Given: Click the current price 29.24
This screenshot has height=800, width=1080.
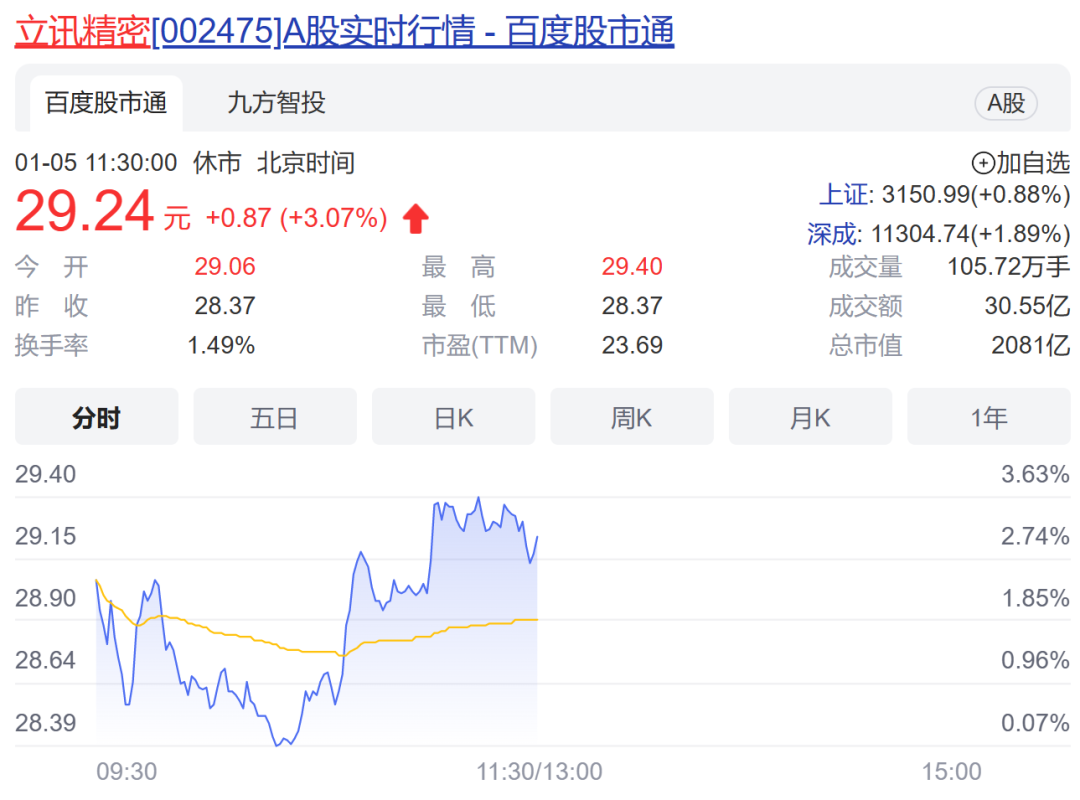Looking at the screenshot, I should [85, 212].
